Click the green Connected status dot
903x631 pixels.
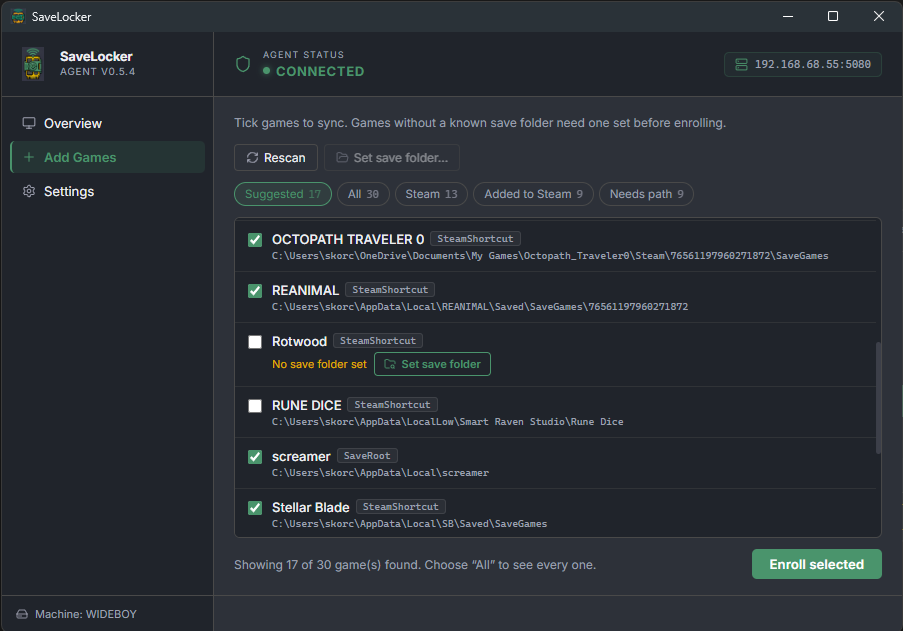click(x=267, y=71)
